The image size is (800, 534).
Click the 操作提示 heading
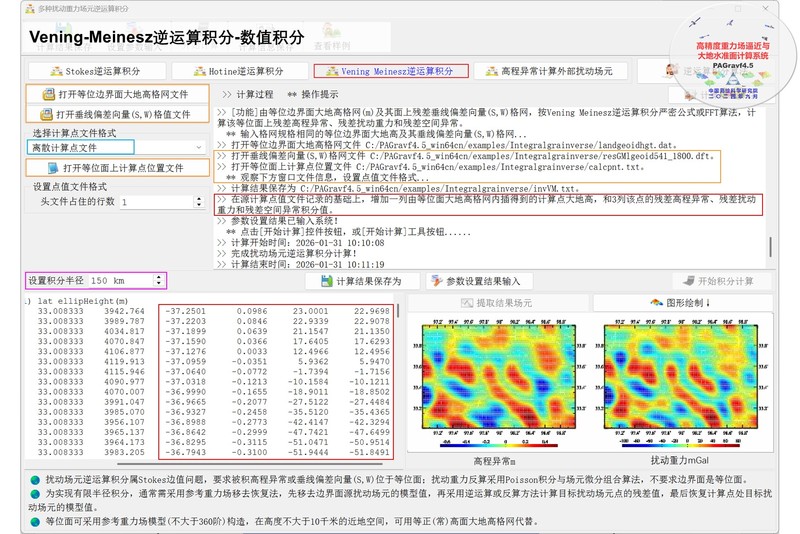click(x=319, y=94)
